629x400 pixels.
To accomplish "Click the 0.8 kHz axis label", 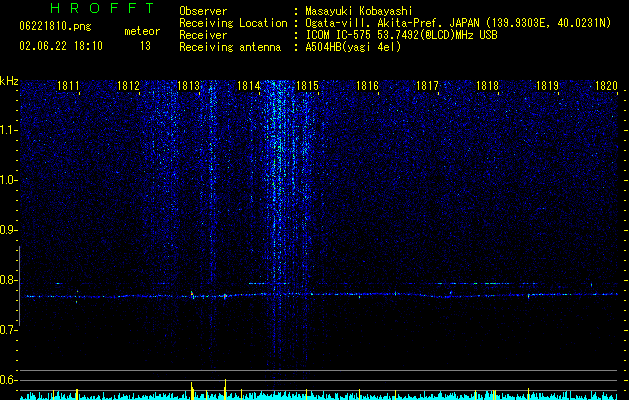I will 8,280.
